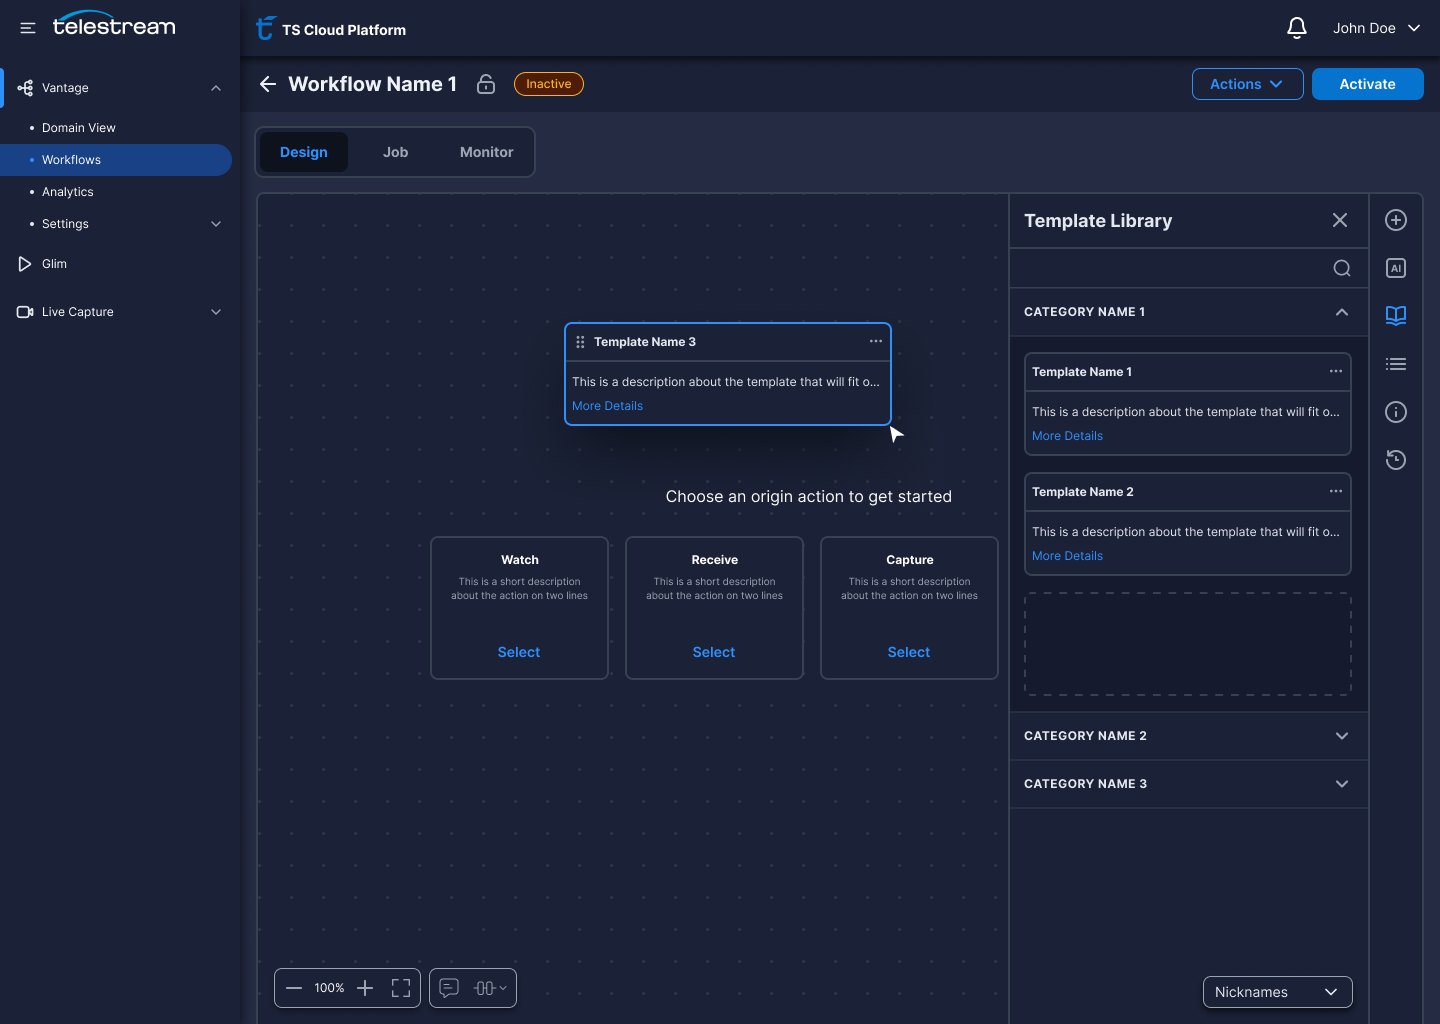Zoom out with the minus icon
1440x1024 pixels.
coord(294,988)
